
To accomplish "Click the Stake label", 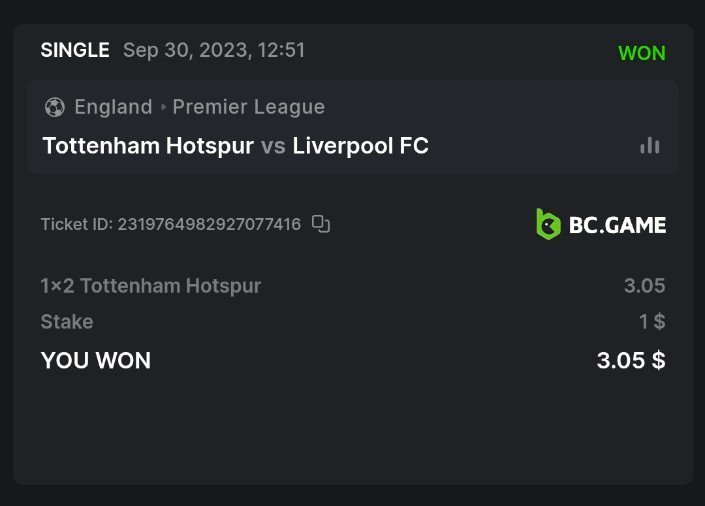I will 67,322.
